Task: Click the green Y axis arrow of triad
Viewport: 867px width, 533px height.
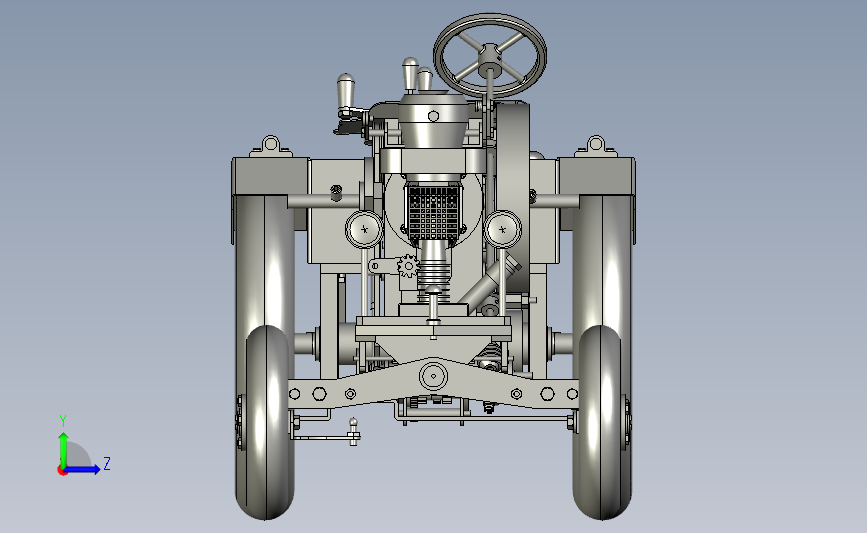Action: coord(63,449)
